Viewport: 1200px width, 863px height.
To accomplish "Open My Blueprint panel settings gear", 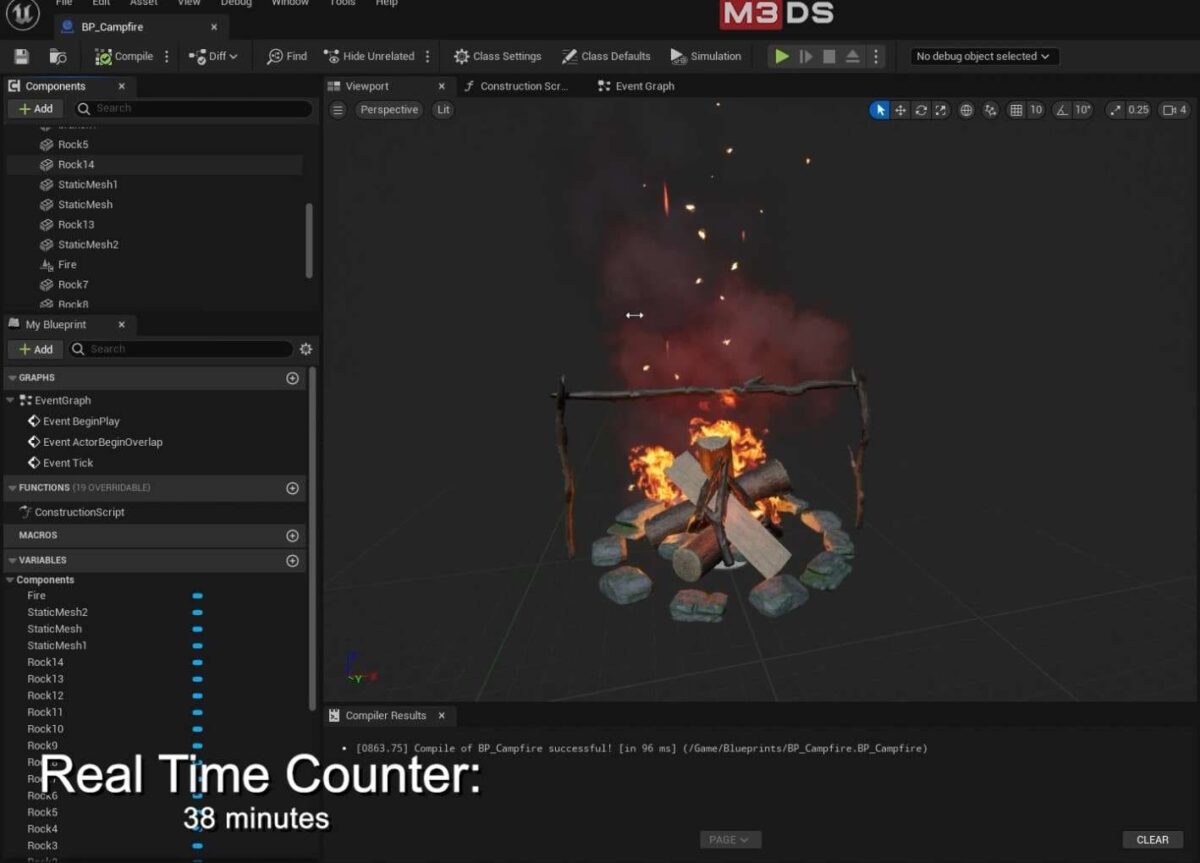I will point(306,349).
